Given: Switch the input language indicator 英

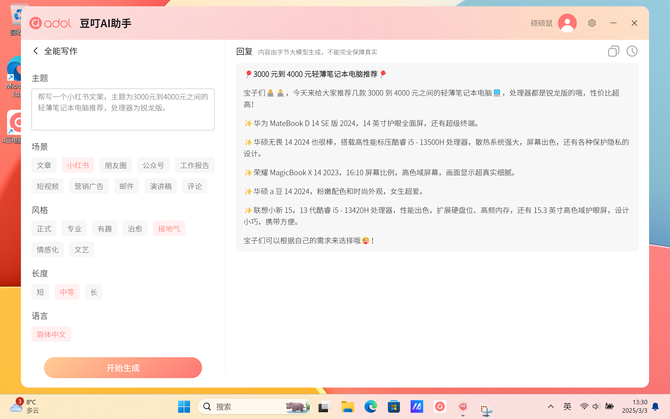Looking at the screenshot, I should coord(567,407).
